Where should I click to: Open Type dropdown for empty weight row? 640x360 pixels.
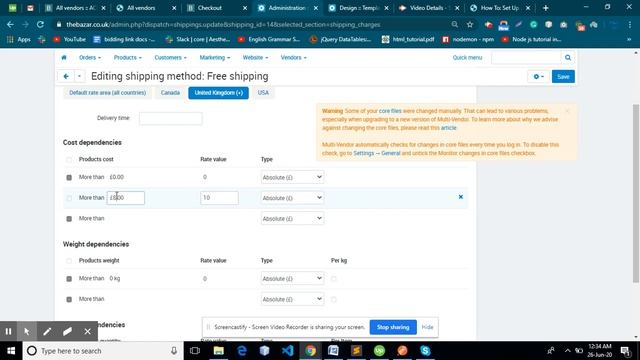292,299
